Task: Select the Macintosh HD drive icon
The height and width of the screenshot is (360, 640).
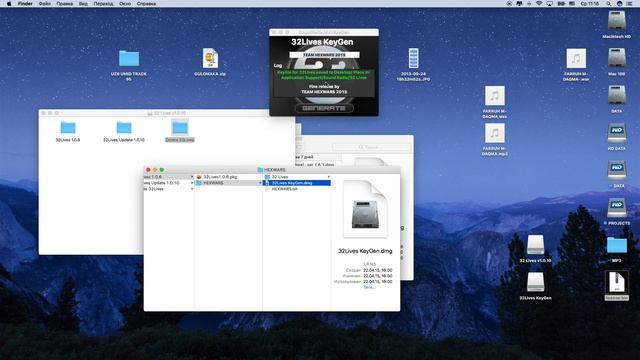Action: 616,20
